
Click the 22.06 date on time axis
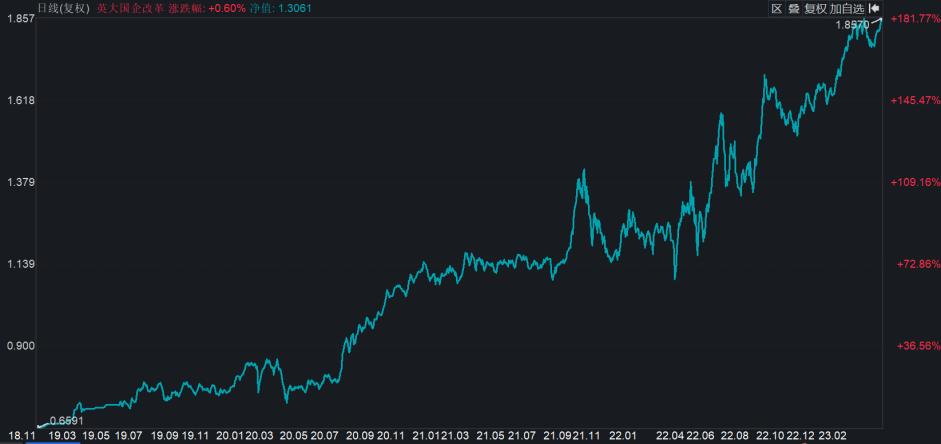700,434
